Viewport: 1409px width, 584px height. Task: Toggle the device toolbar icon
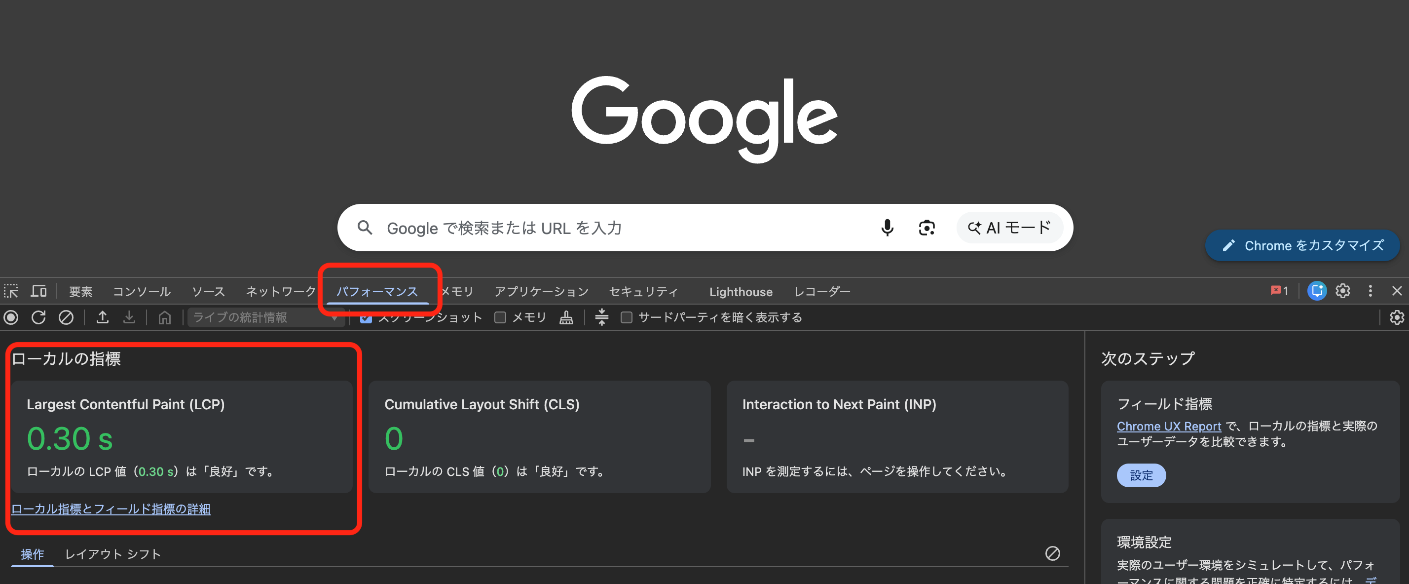[x=38, y=290]
